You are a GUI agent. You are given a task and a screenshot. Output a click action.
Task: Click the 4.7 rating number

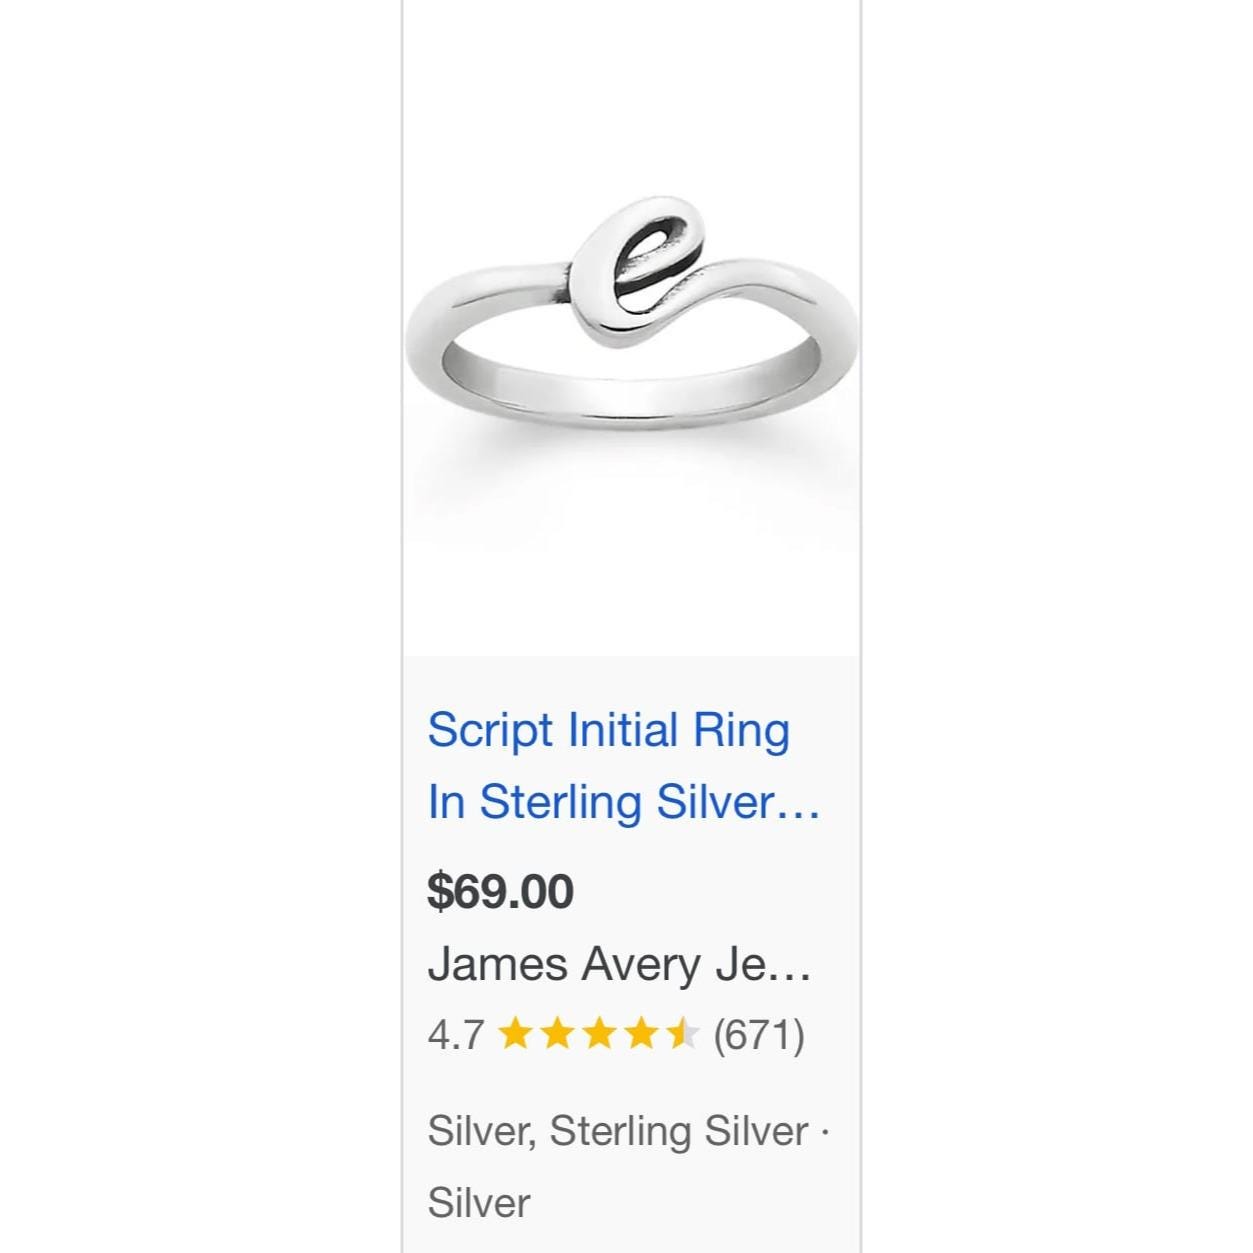coord(455,1034)
